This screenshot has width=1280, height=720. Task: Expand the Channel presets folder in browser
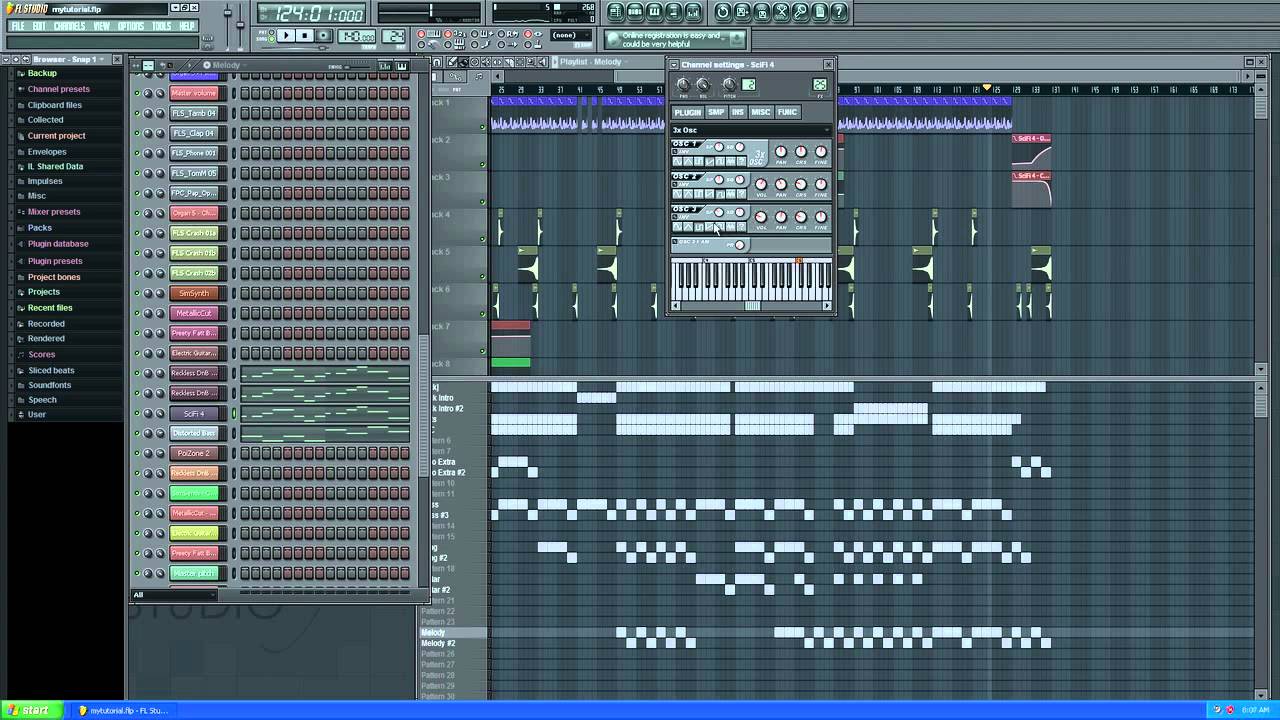[59, 89]
